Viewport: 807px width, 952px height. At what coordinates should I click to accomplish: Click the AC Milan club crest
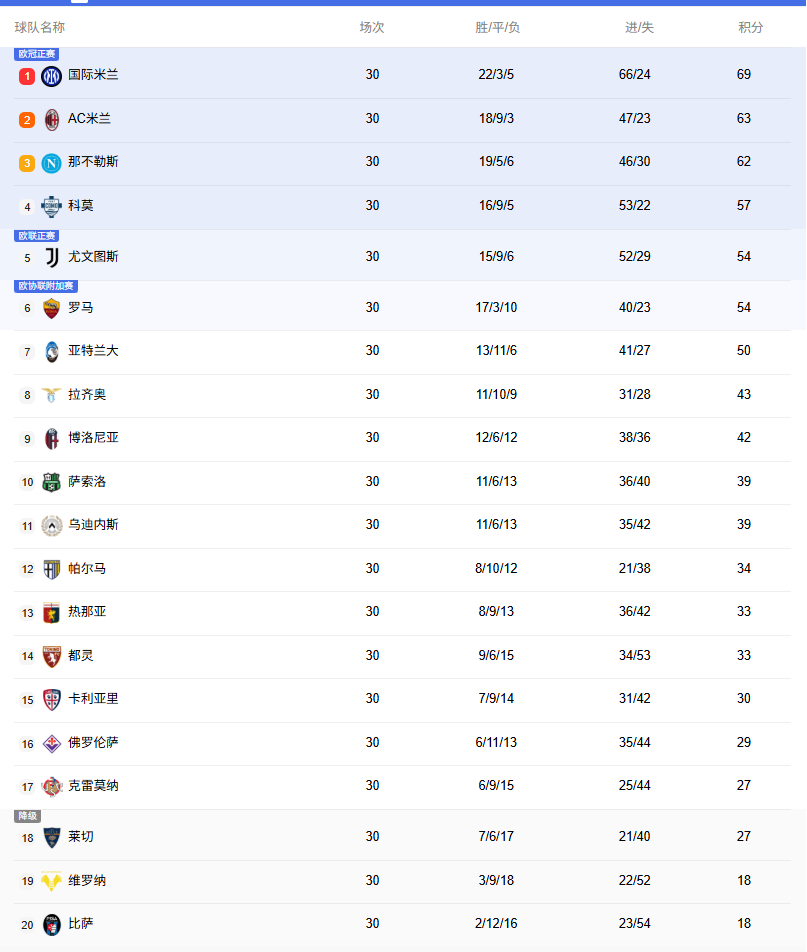(x=52, y=120)
